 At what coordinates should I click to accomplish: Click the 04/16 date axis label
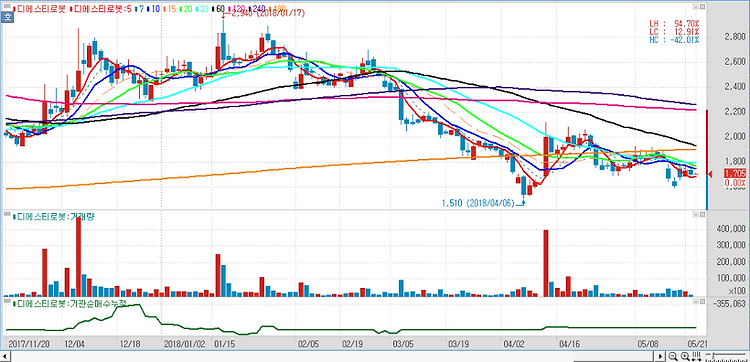point(570,343)
